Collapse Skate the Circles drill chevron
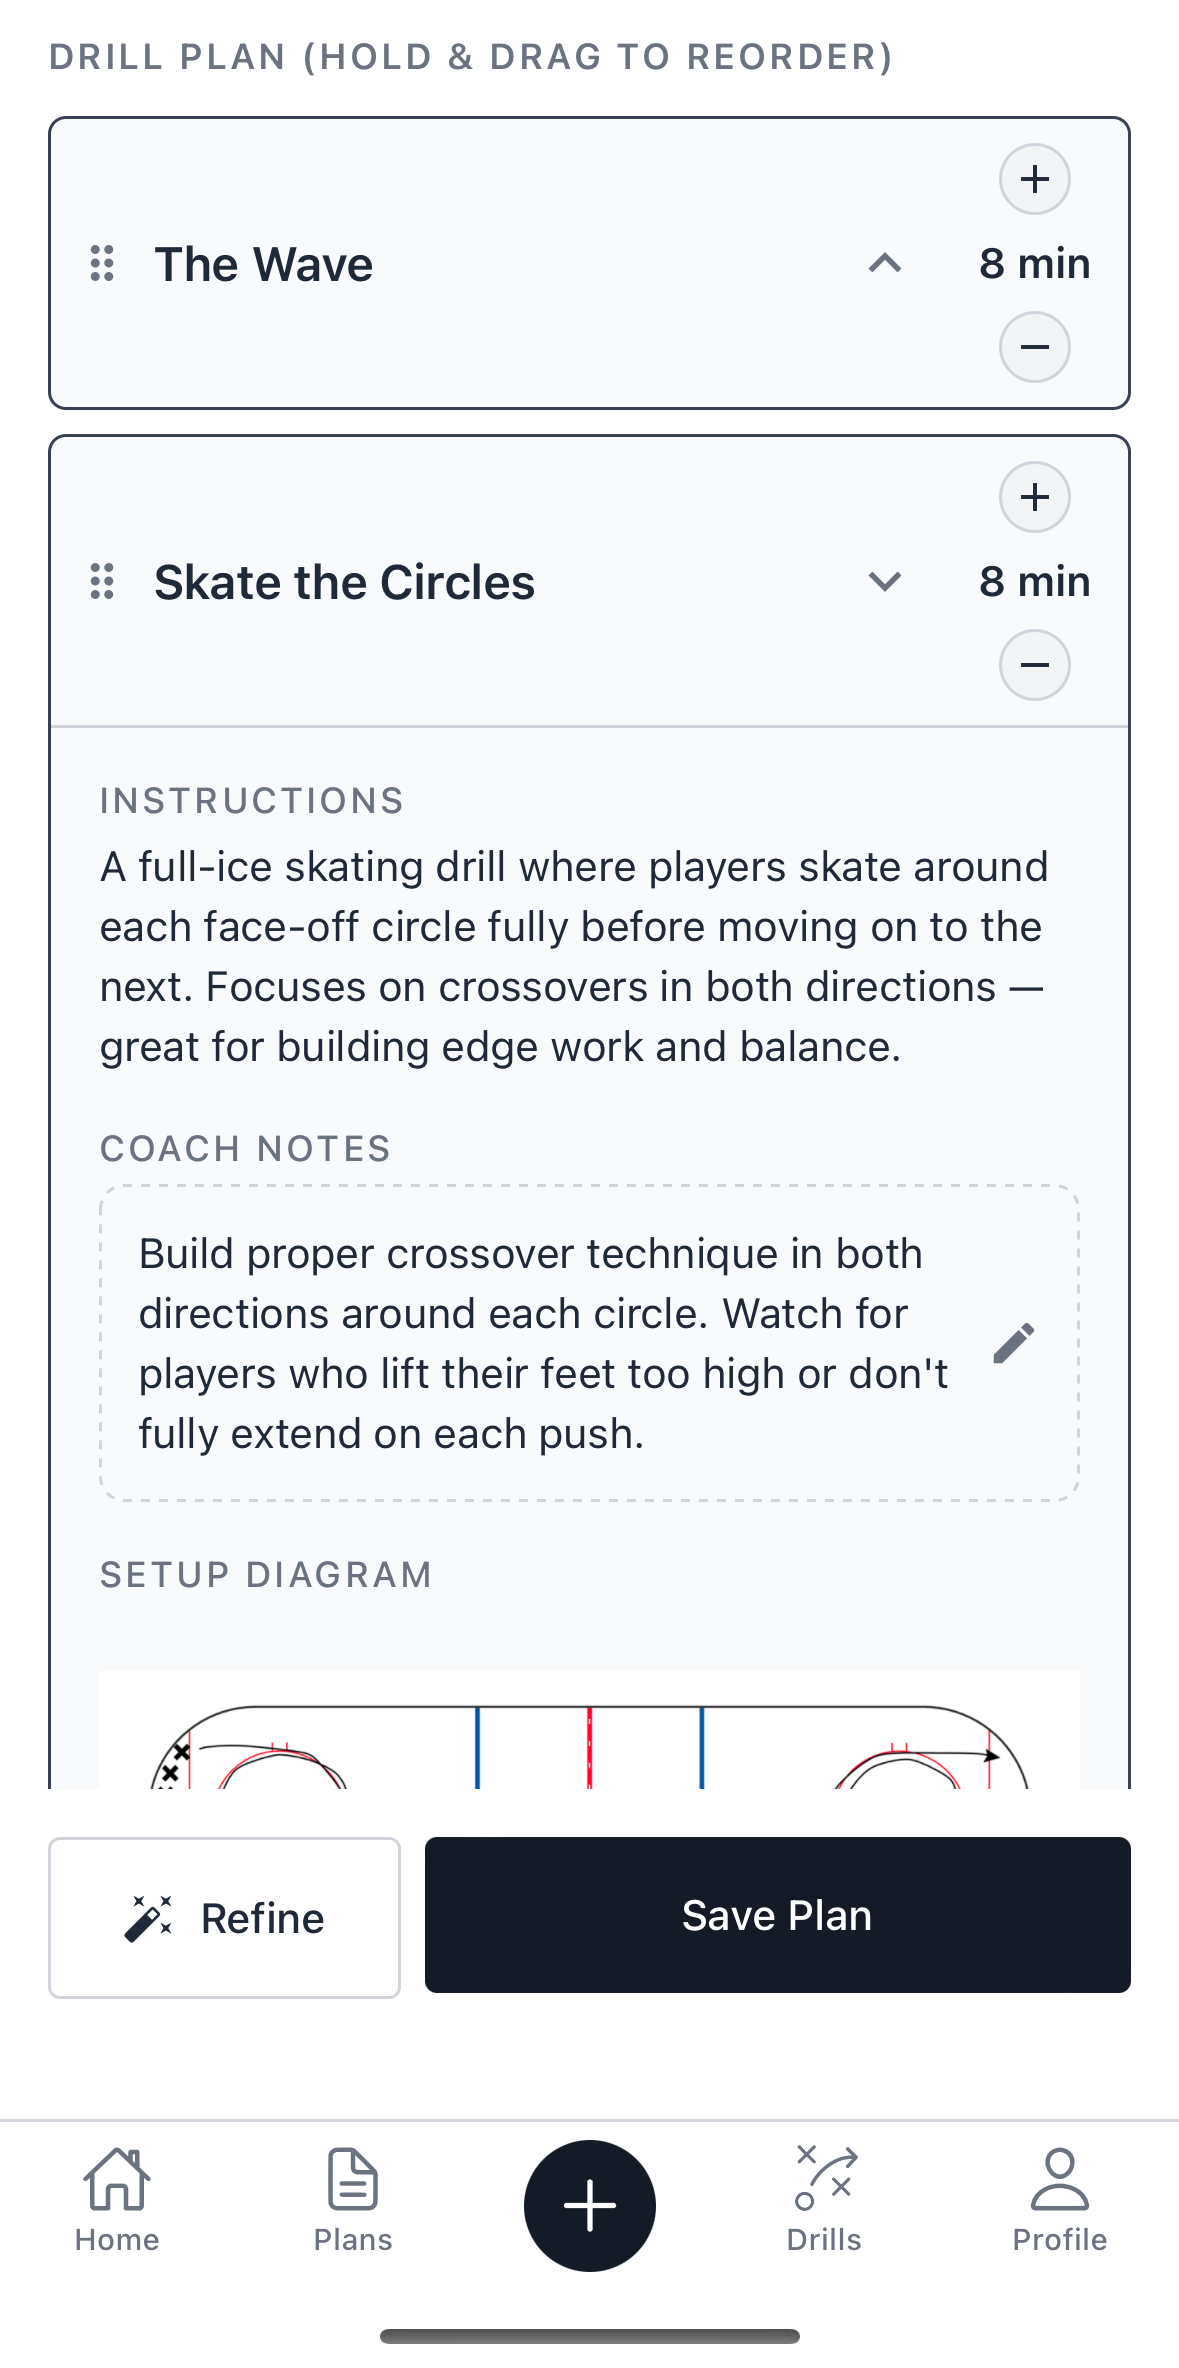 tap(885, 582)
